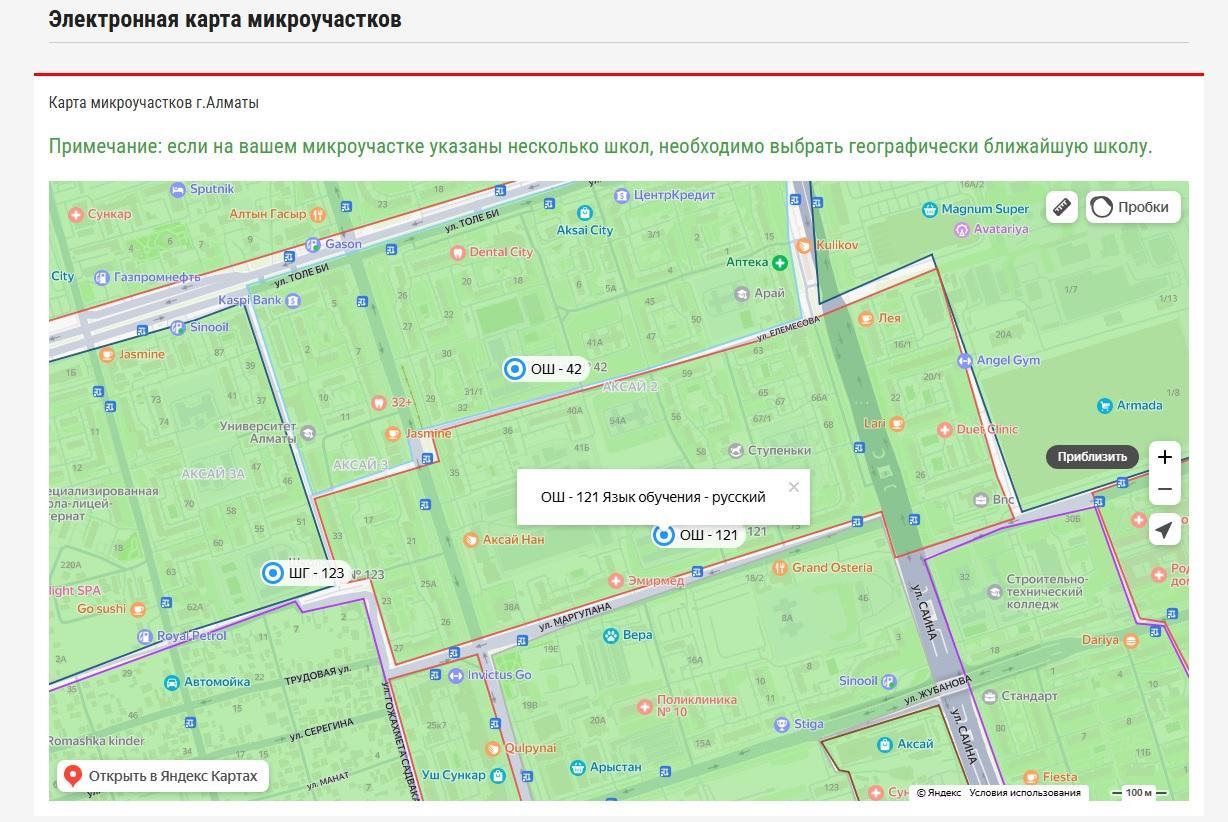Screen dimensions: 1228x822
Task: Click the Grand Osteria restaurant marker
Action: click(780, 568)
